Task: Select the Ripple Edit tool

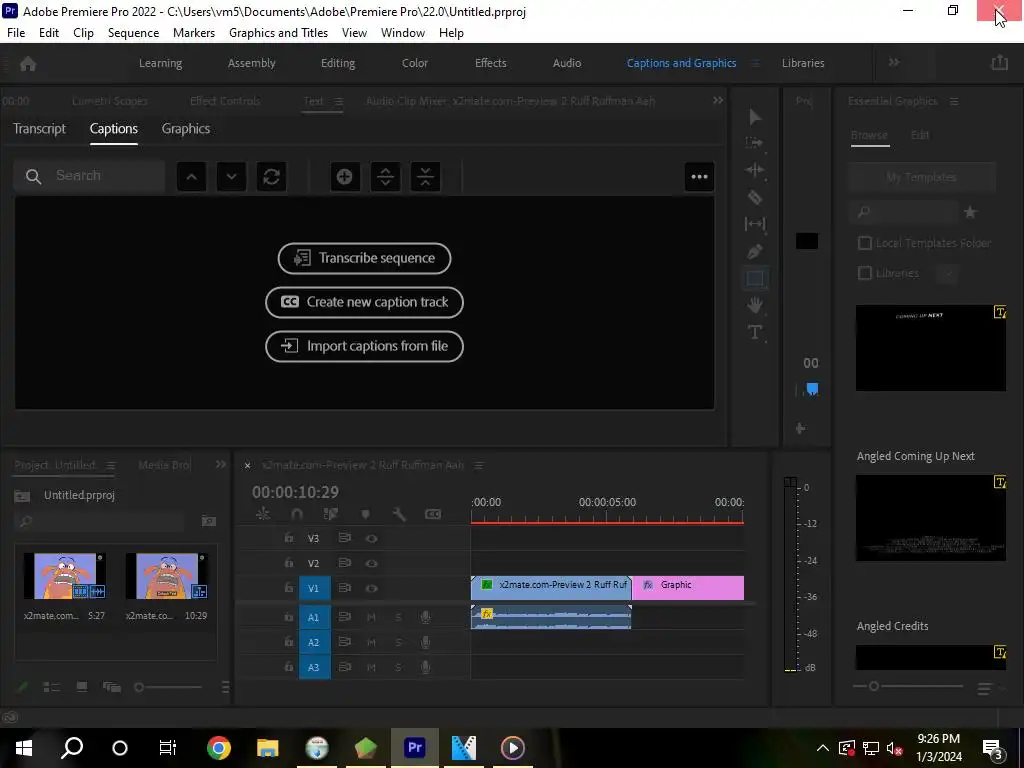Action: (x=755, y=170)
